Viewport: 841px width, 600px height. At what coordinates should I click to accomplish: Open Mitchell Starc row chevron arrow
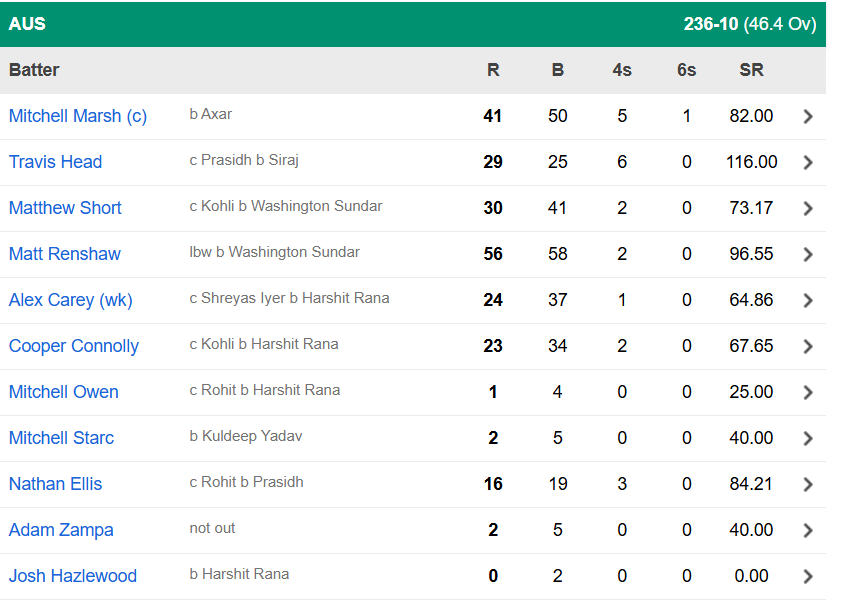[808, 438]
